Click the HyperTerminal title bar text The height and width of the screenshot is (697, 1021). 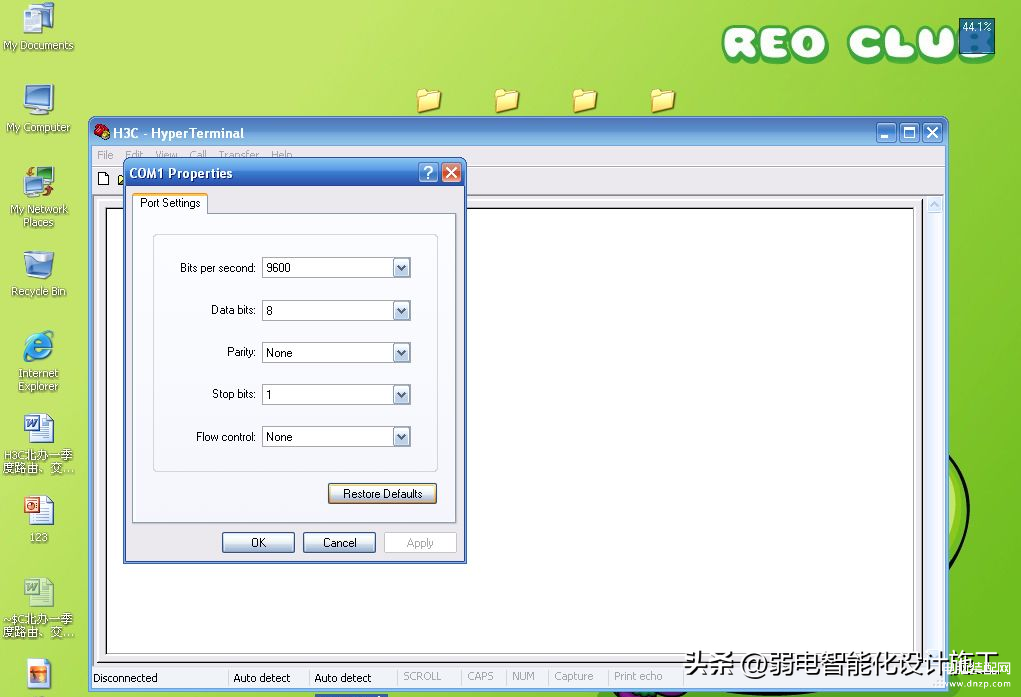[x=178, y=133]
